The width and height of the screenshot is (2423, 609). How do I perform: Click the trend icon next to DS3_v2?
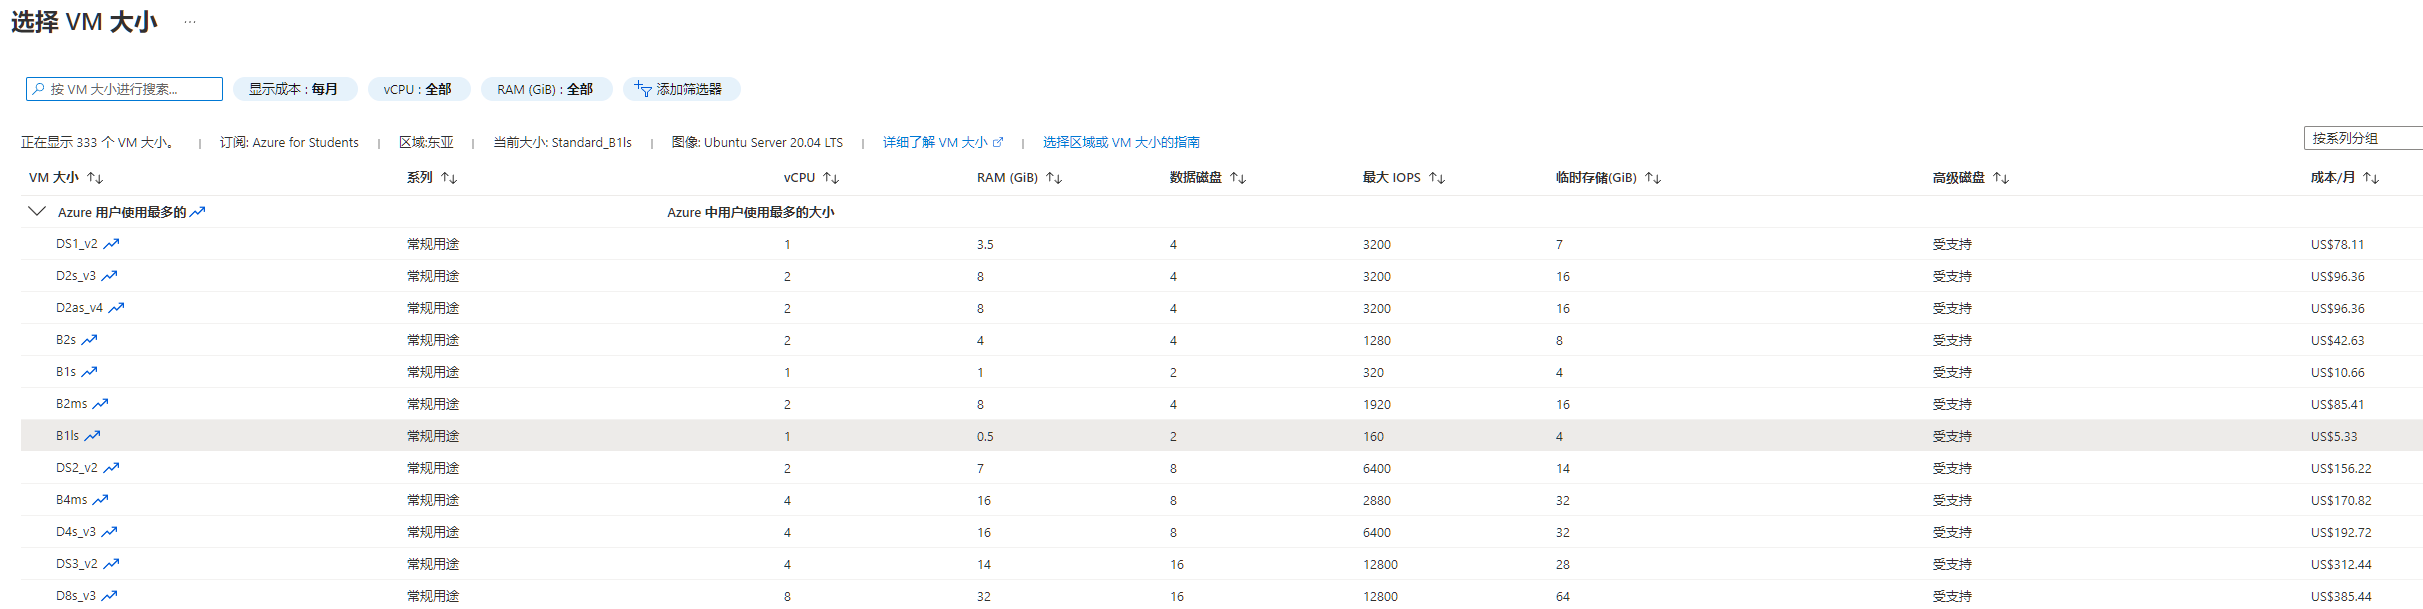[111, 564]
